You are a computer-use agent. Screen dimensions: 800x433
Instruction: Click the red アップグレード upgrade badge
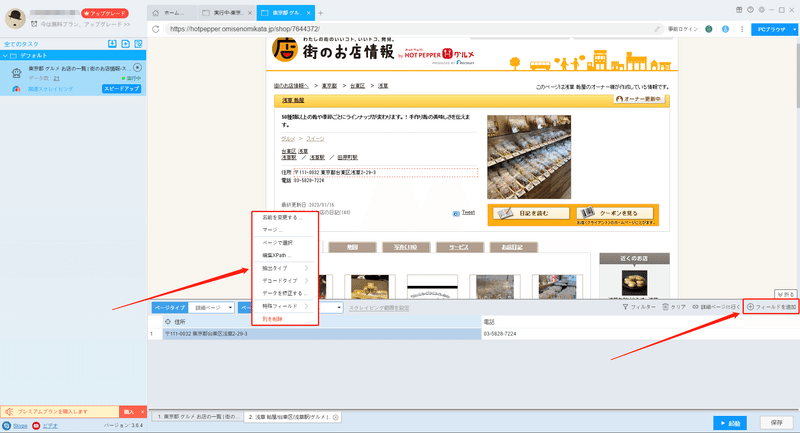105,13
